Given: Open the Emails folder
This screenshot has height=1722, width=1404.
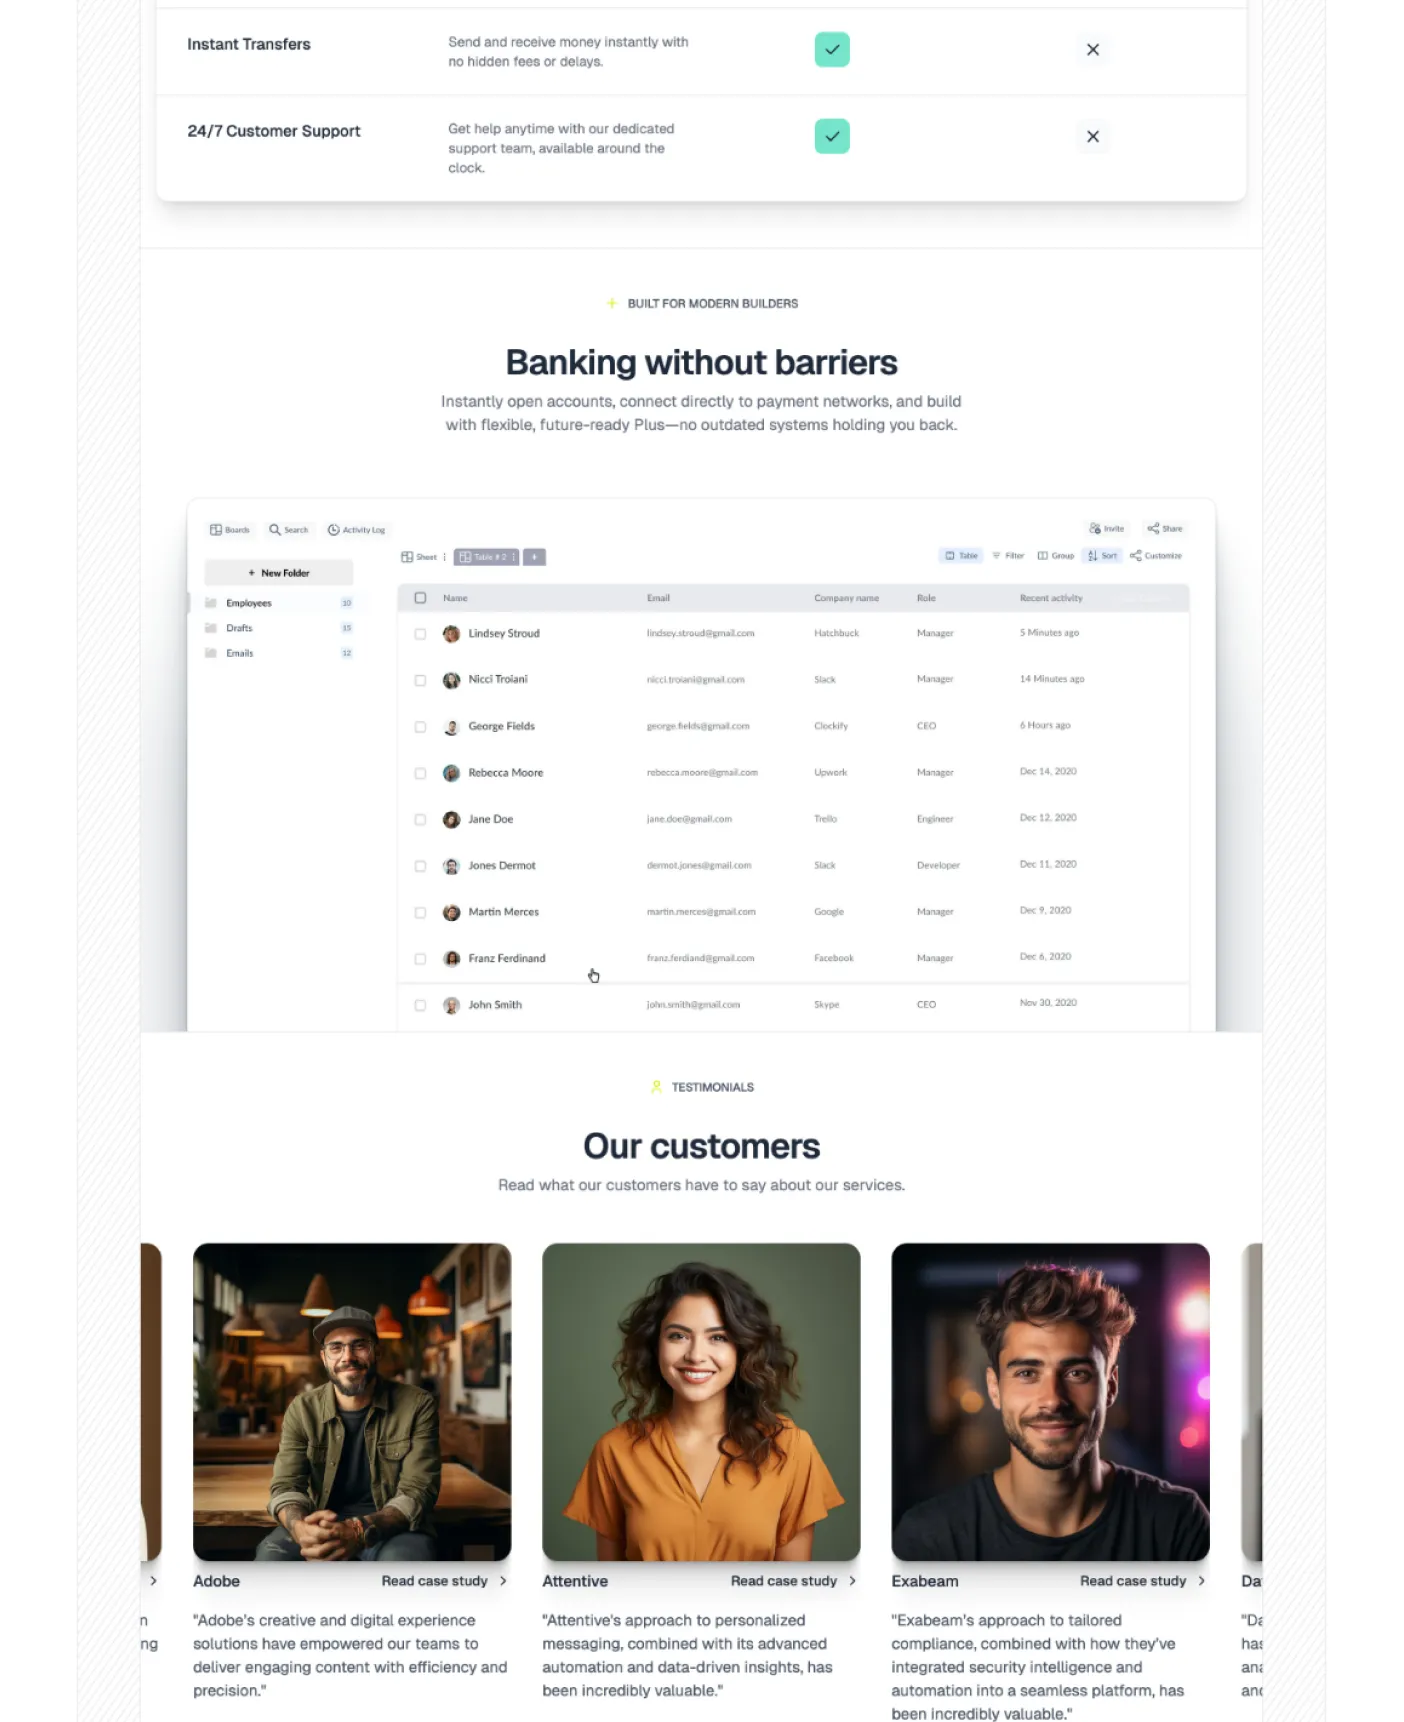Looking at the screenshot, I should (279, 653).
